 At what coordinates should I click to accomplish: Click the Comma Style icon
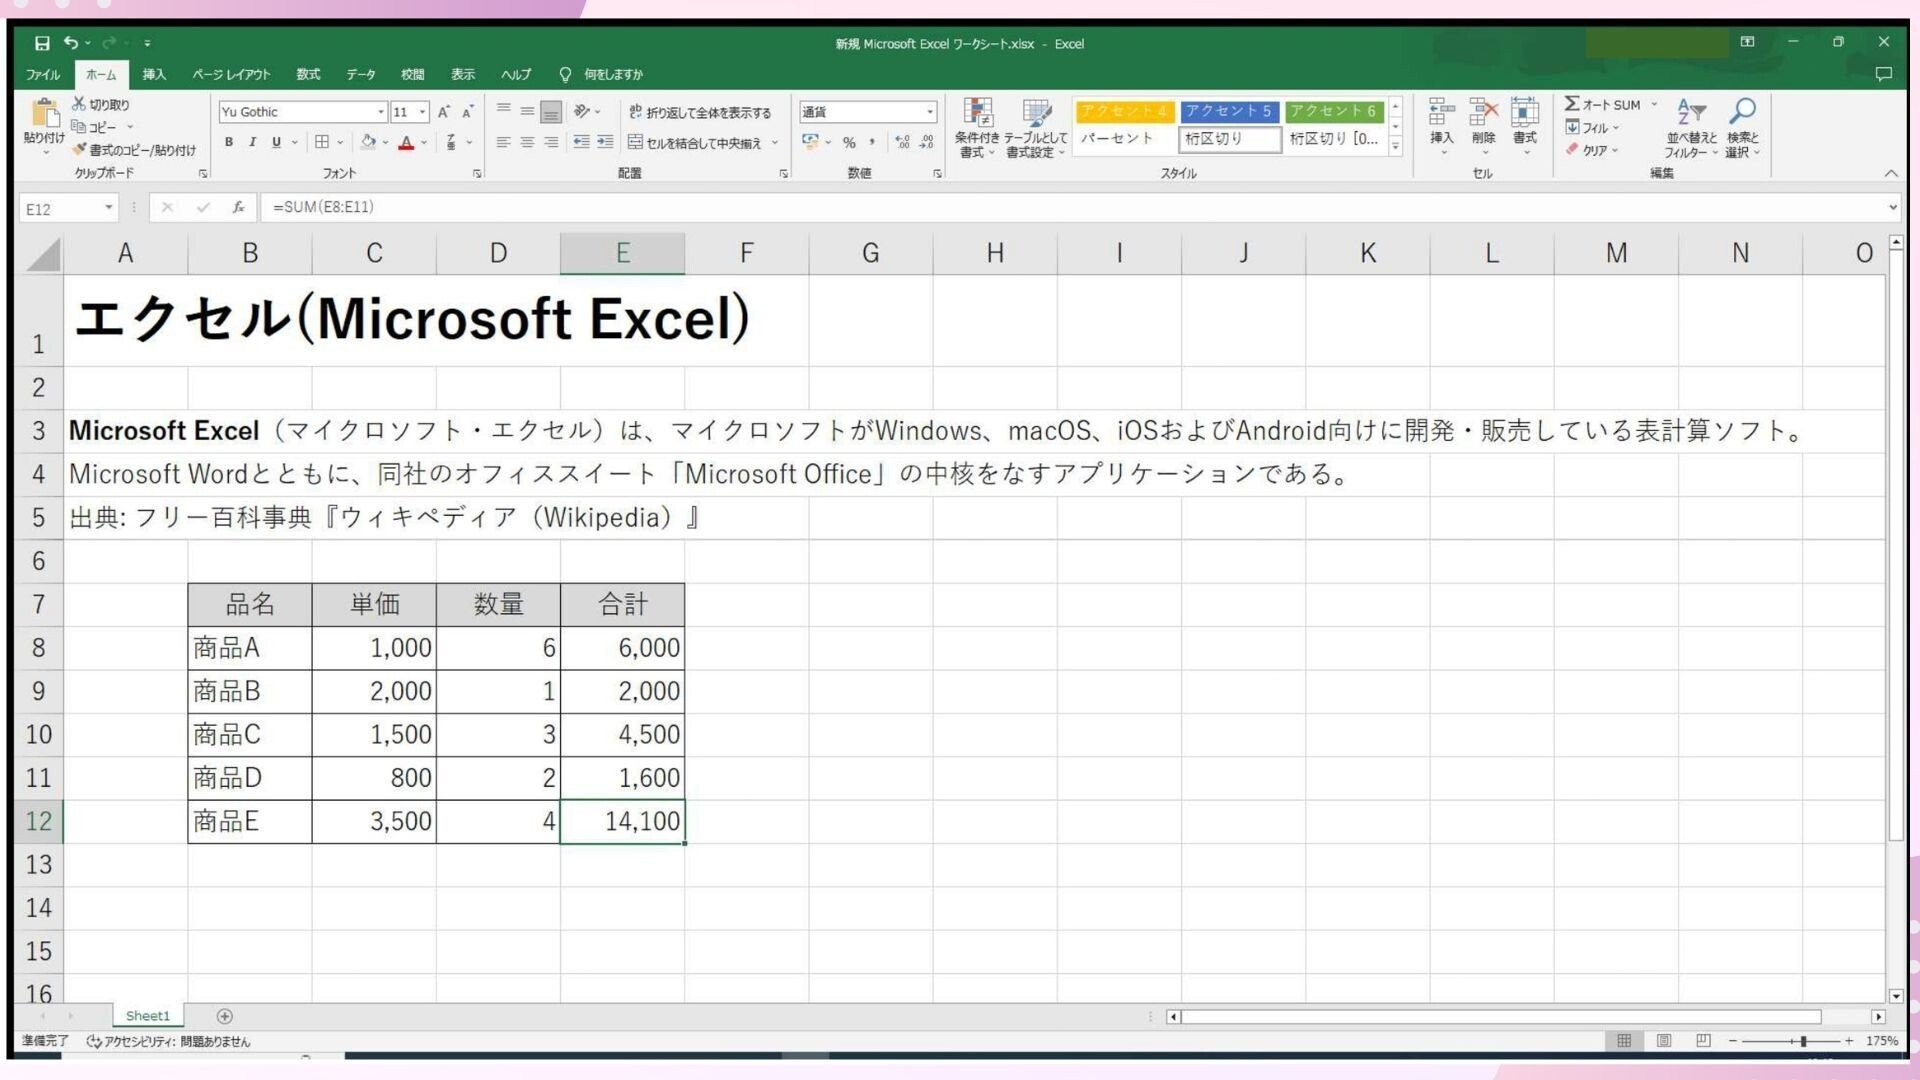click(x=872, y=142)
